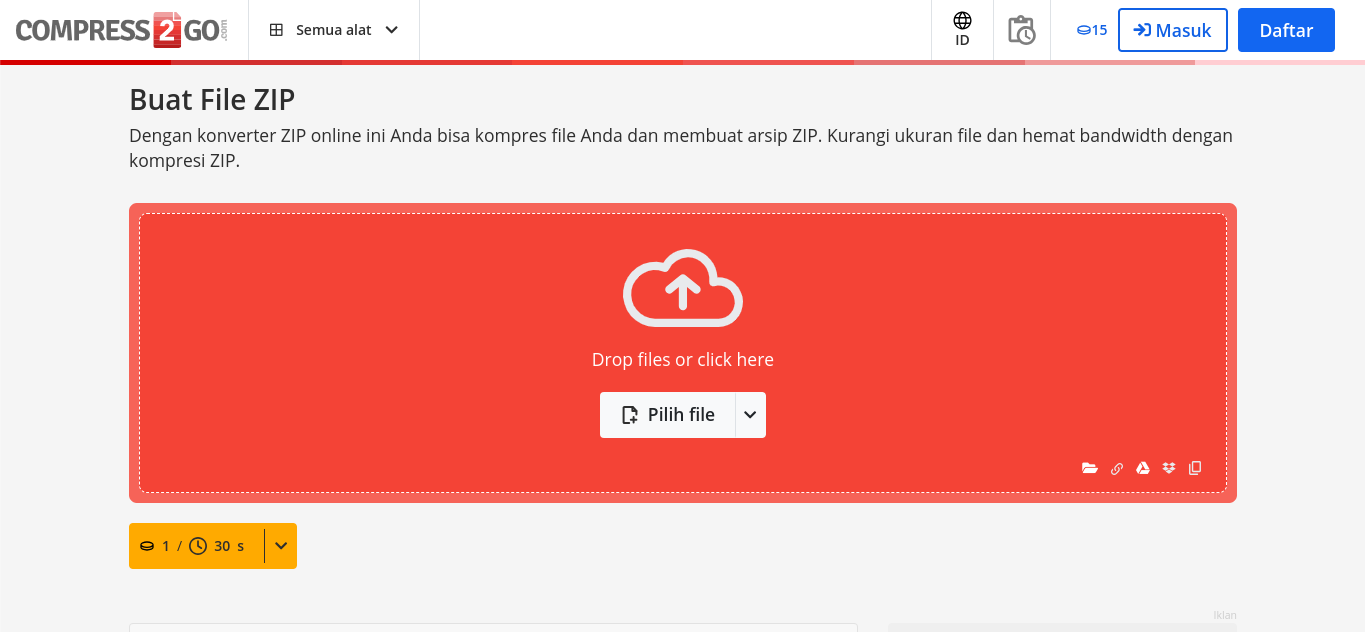1365x632 pixels.
Task: Click the cloud upload icon
Action: (683, 288)
